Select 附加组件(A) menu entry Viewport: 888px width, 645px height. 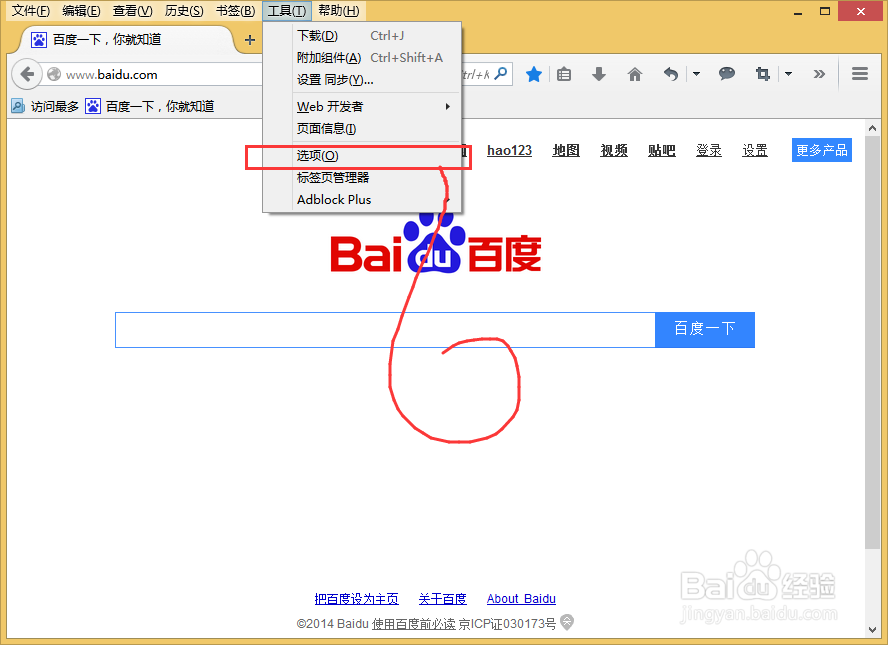[x=362, y=58]
